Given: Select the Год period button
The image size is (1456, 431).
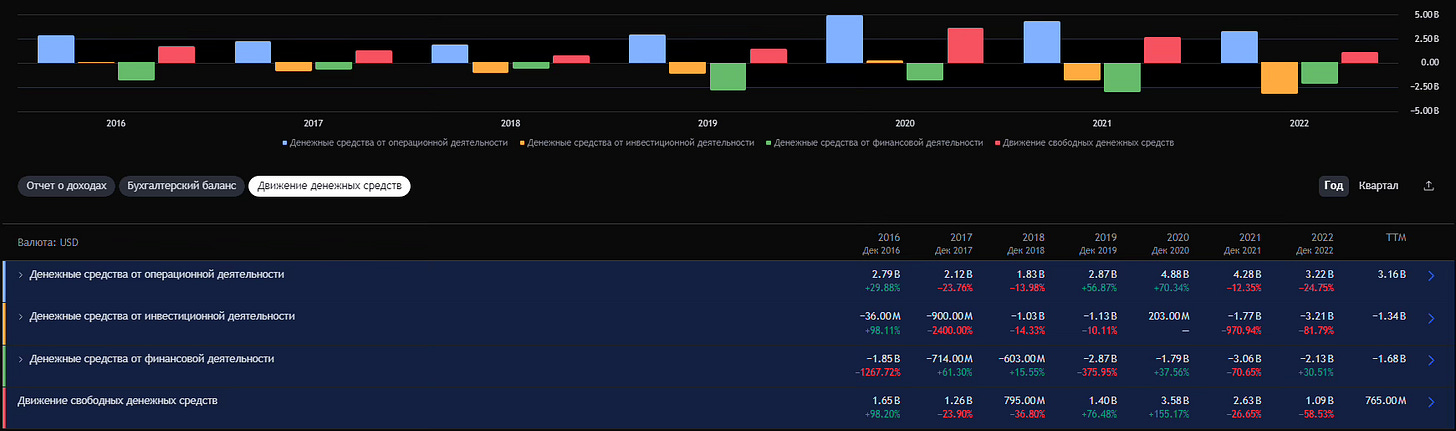Looking at the screenshot, I should pos(1334,186).
